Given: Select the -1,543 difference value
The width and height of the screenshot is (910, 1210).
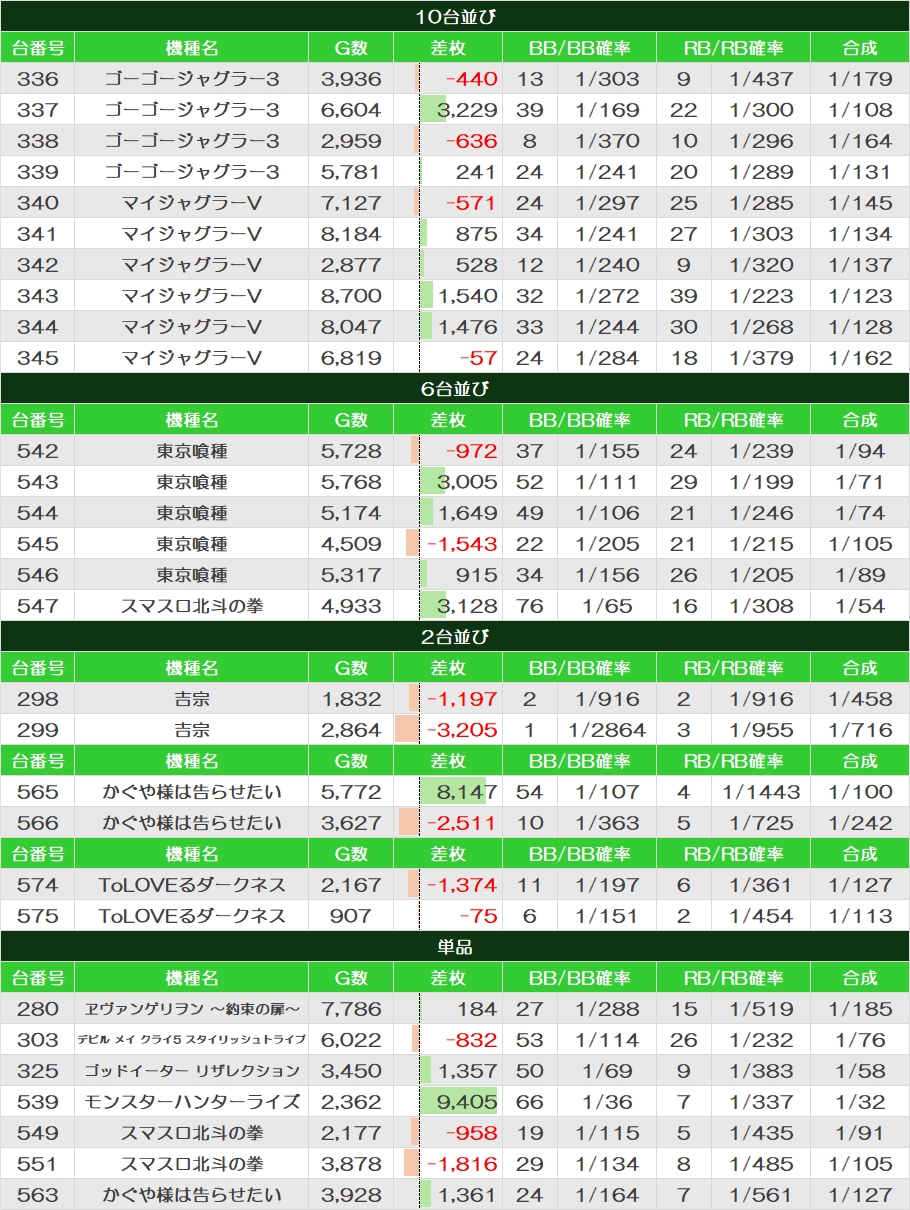Looking at the screenshot, I should [462, 544].
